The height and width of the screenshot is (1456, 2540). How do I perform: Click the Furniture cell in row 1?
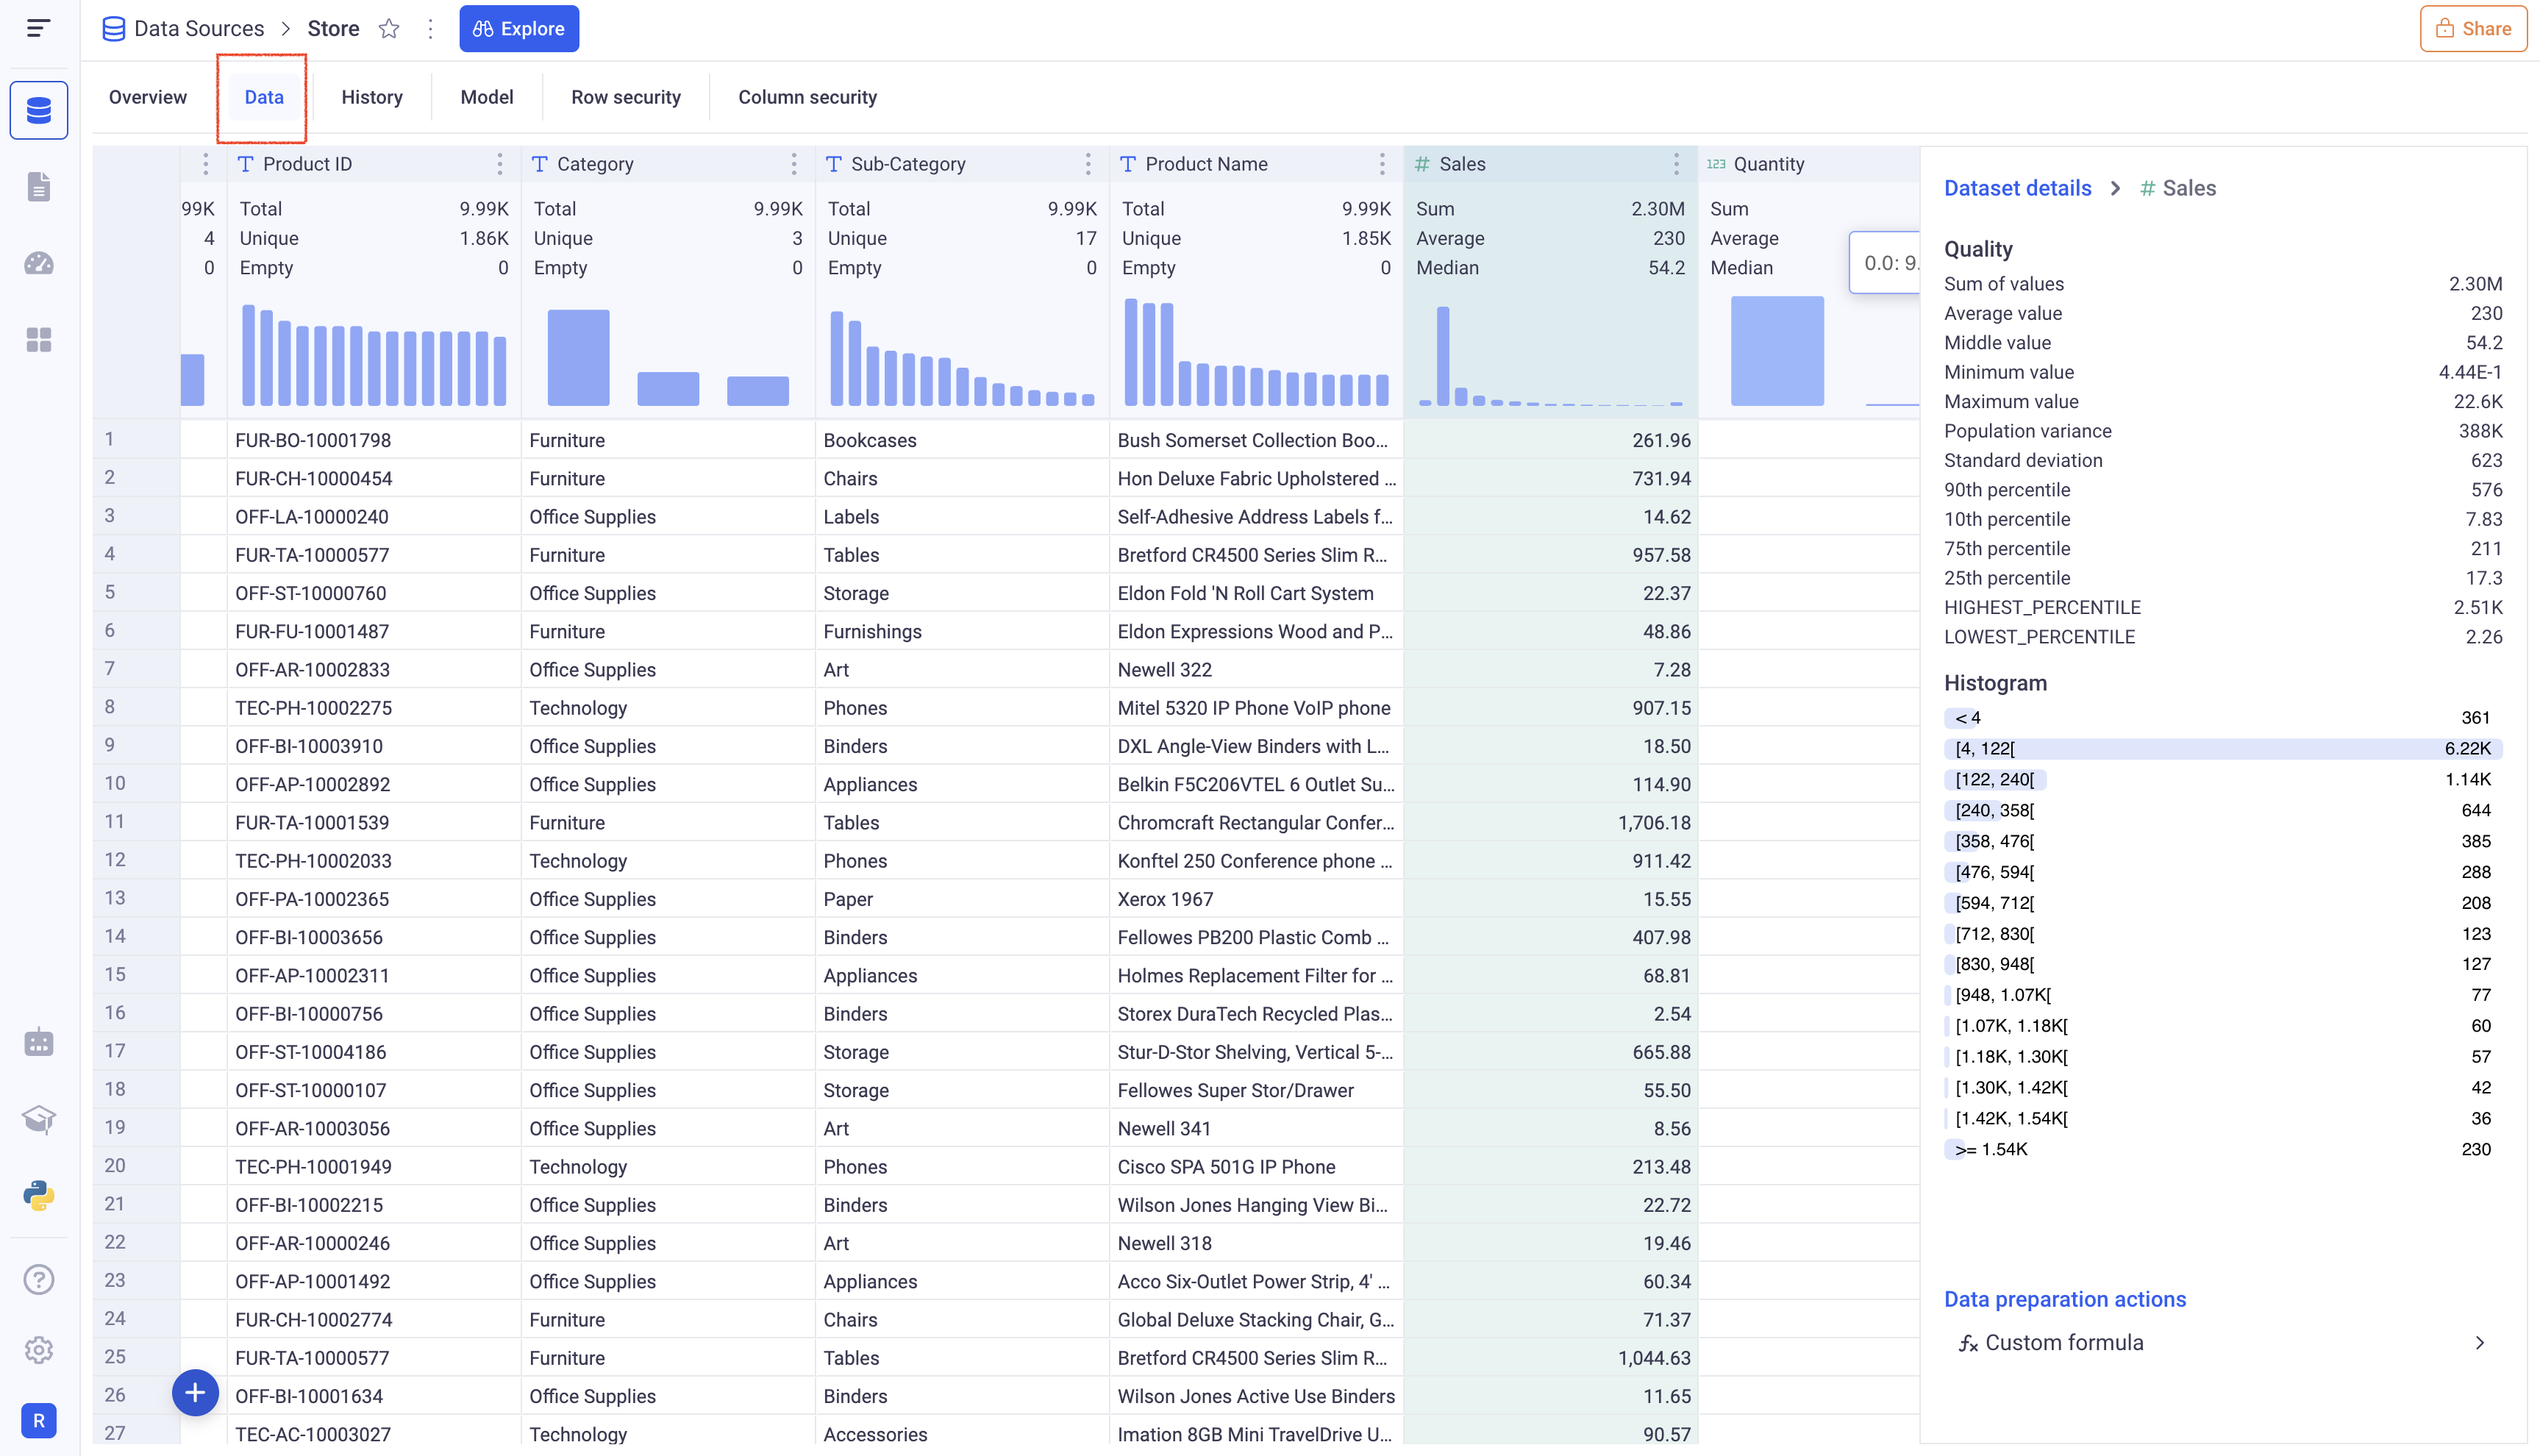click(567, 440)
